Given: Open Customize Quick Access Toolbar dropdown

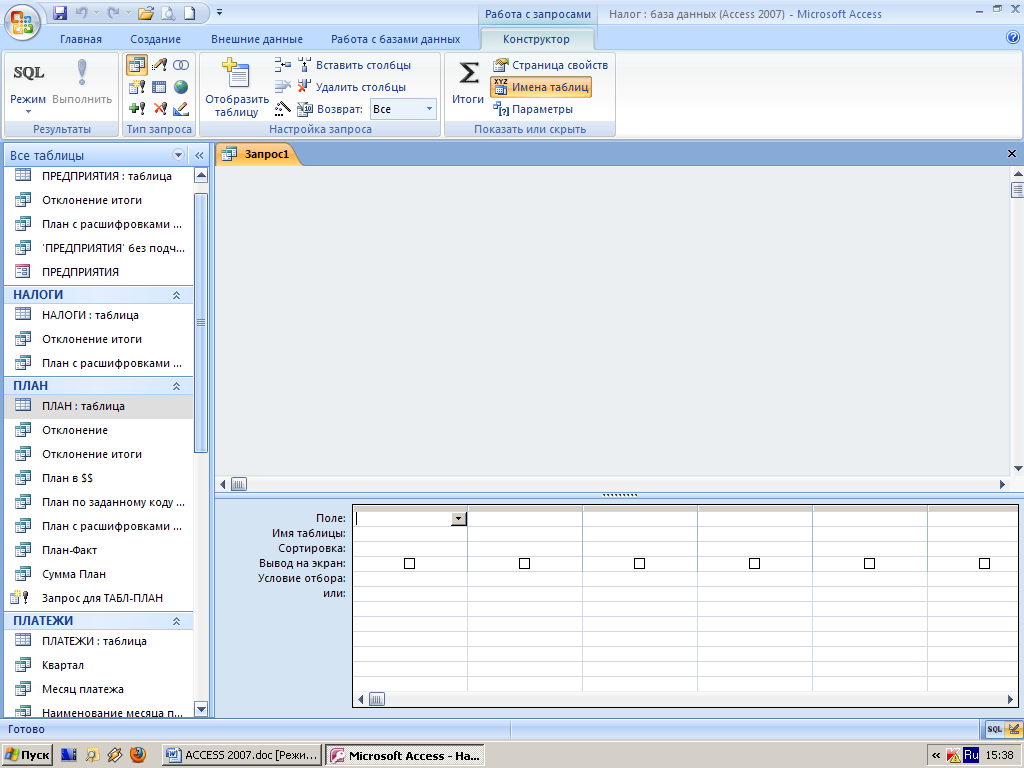Looking at the screenshot, I should [219, 12].
